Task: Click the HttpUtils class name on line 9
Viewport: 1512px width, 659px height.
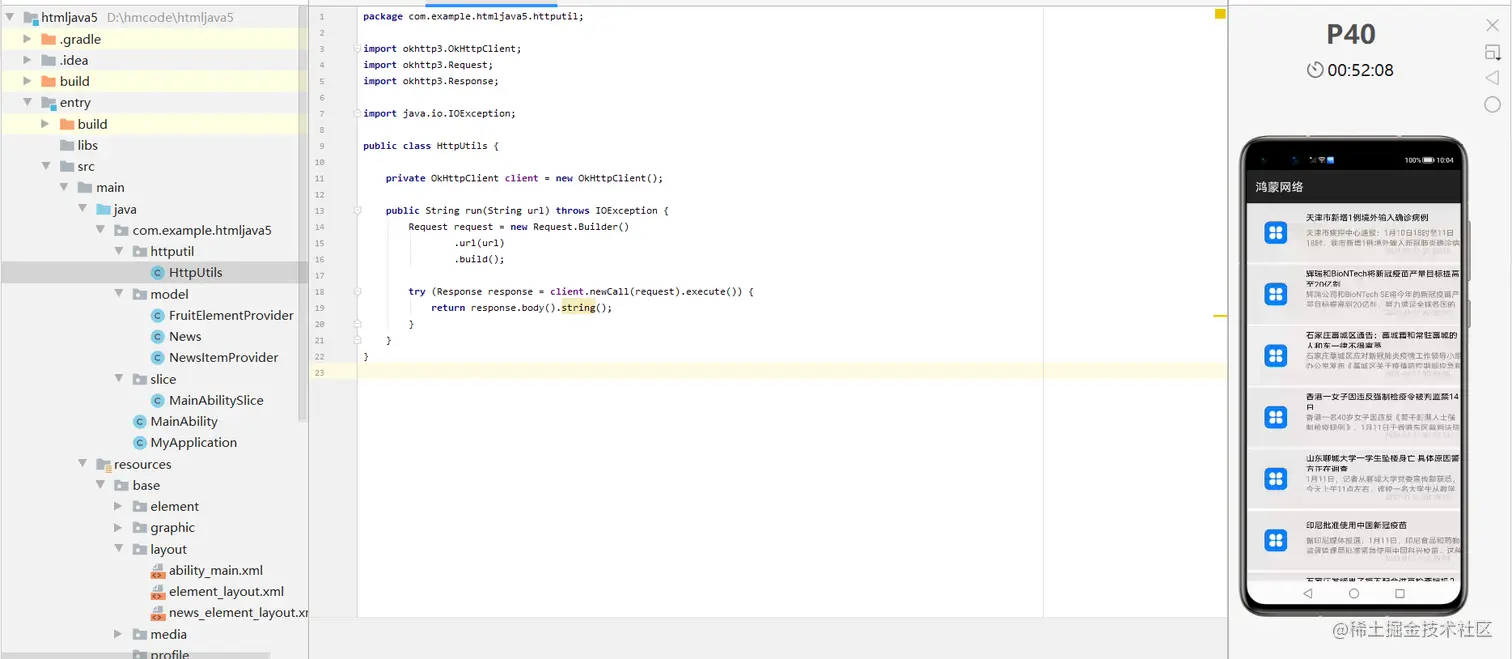Action: click(x=462, y=146)
